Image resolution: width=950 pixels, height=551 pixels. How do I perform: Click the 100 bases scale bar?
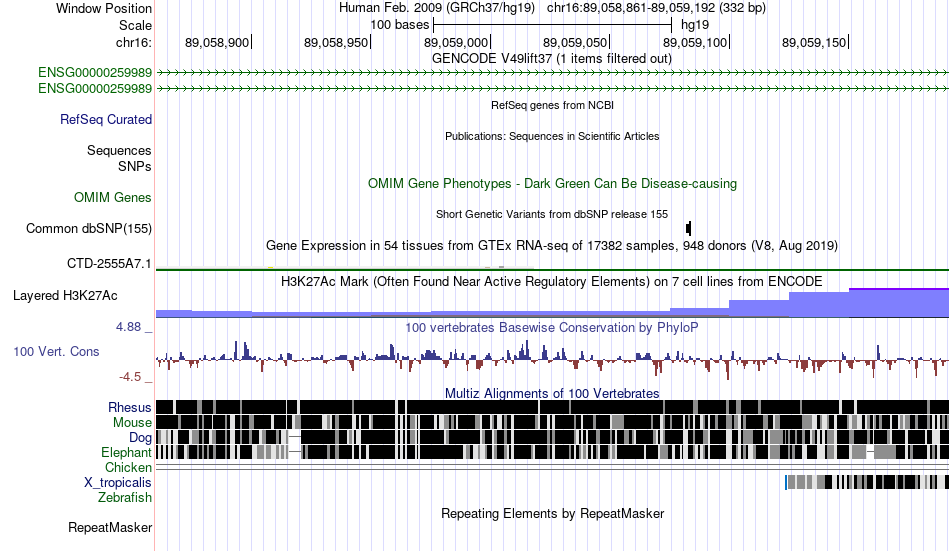[x=553, y=25]
